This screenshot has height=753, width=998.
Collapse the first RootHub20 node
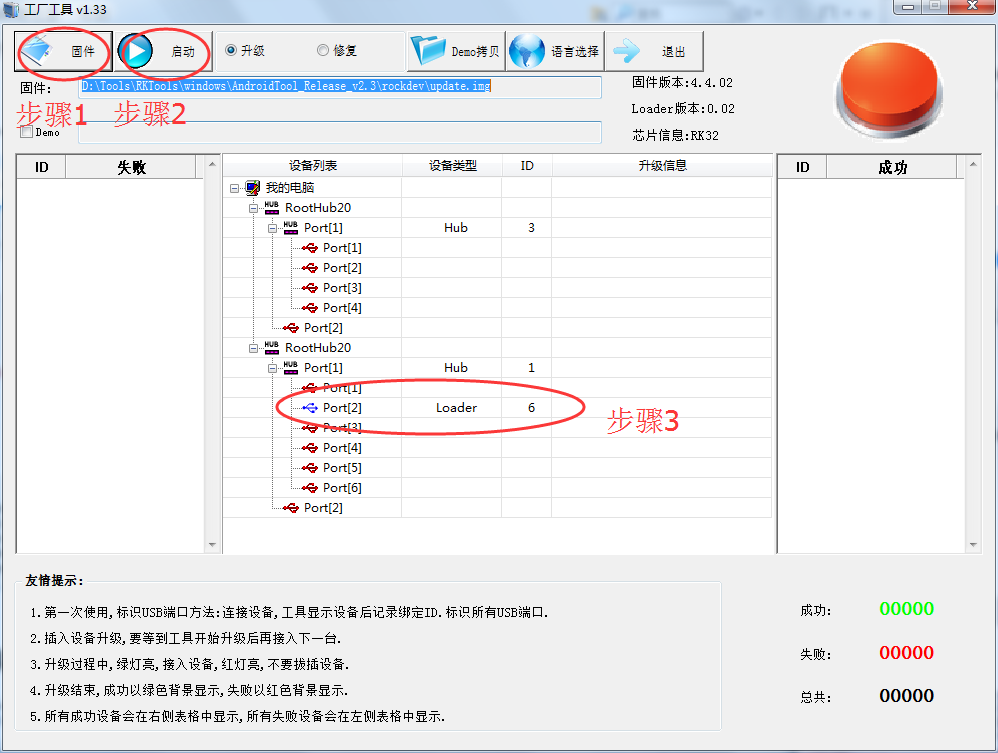(254, 208)
